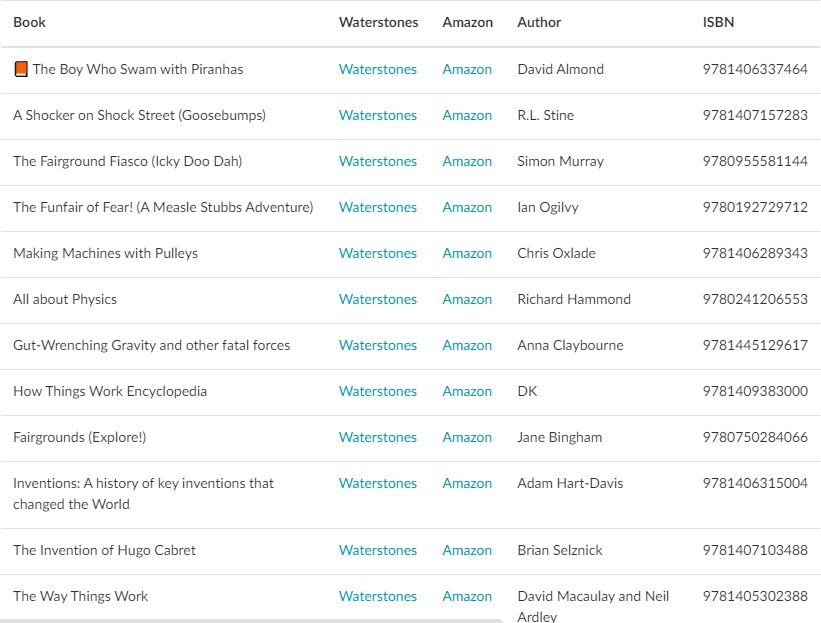
Task: Click the Waterstones column header
Action: click(x=378, y=22)
